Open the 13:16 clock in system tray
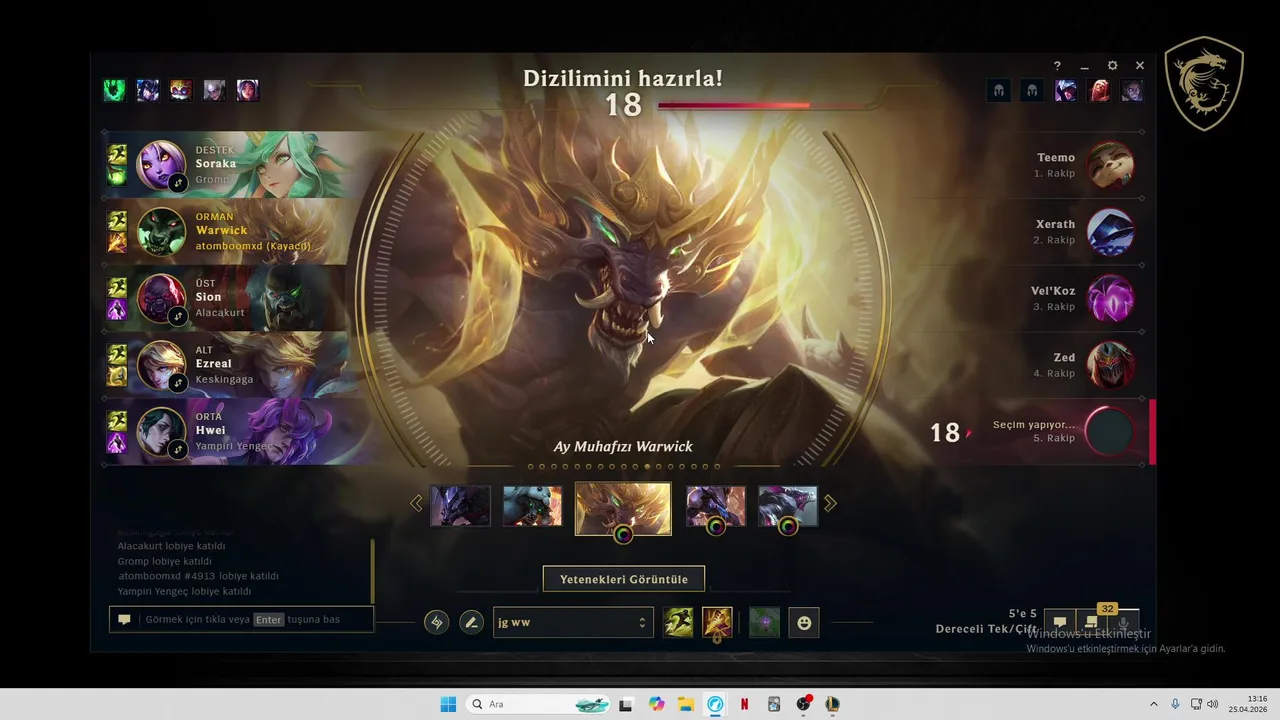 pyautogui.click(x=1249, y=704)
